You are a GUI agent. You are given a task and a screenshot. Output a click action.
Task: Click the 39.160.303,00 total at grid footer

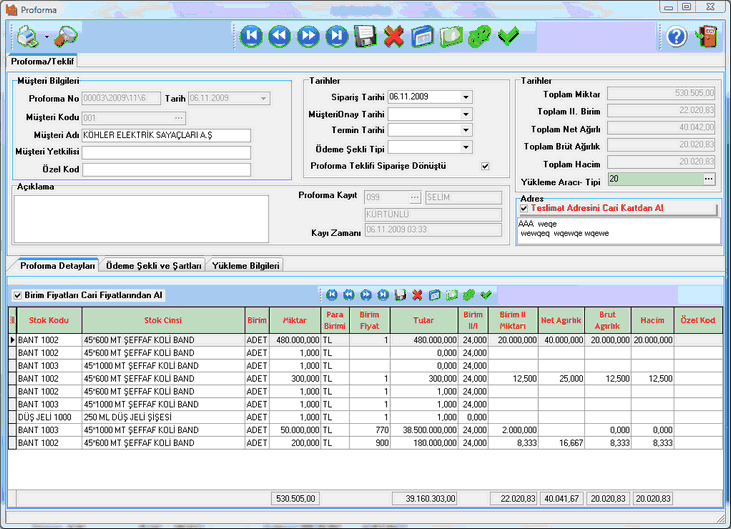424,499
